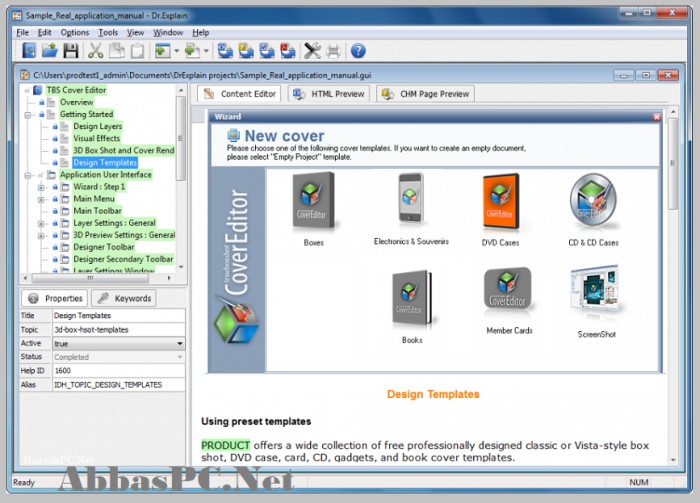The height and width of the screenshot is (503, 700).
Task: Collapse the Getting Started tree node
Action: tap(28, 115)
